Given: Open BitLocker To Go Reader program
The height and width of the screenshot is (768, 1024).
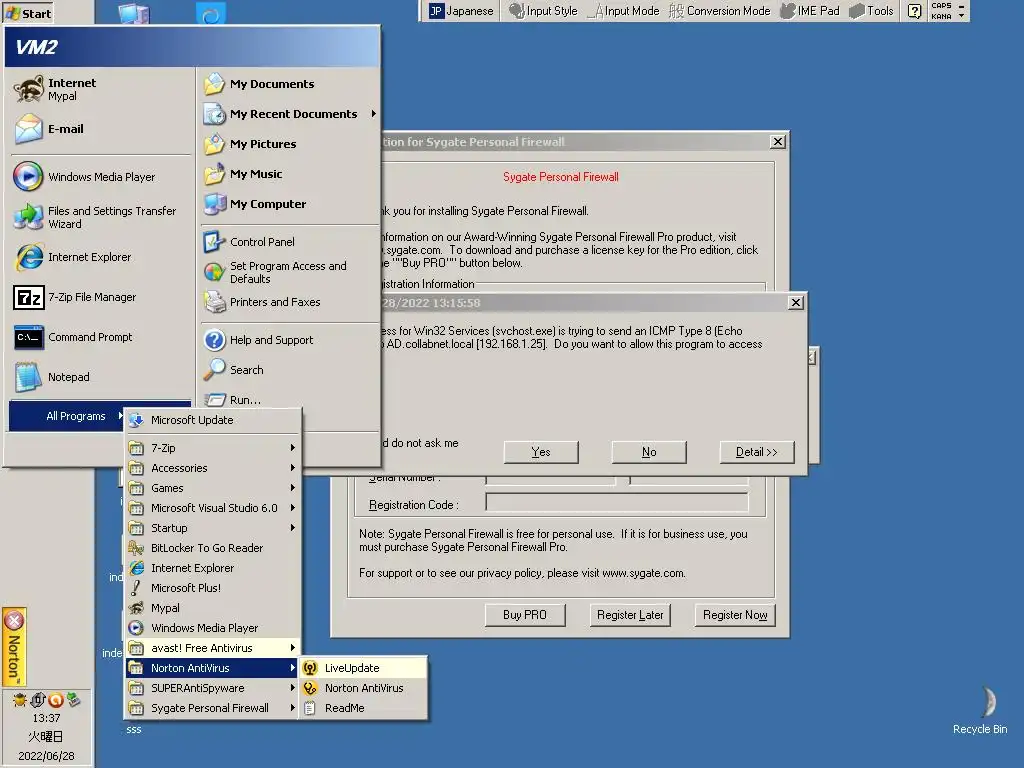Looking at the screenshot, I should [x=213, y=549].
